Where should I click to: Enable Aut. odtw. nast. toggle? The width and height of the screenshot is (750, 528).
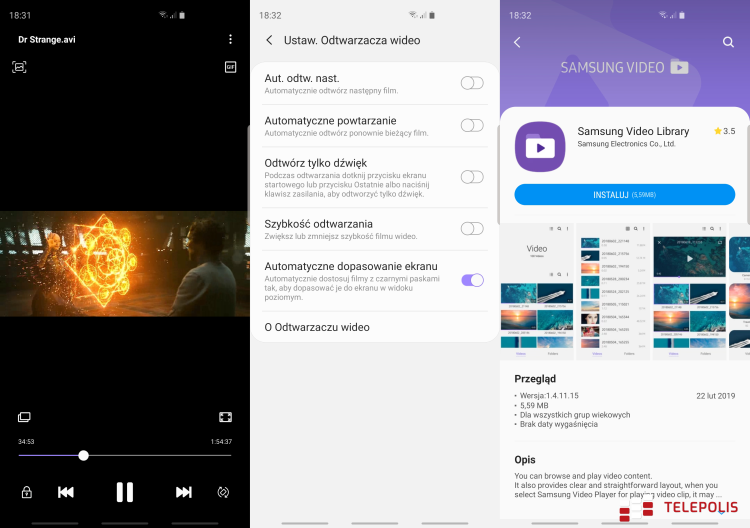click(472, 83)
